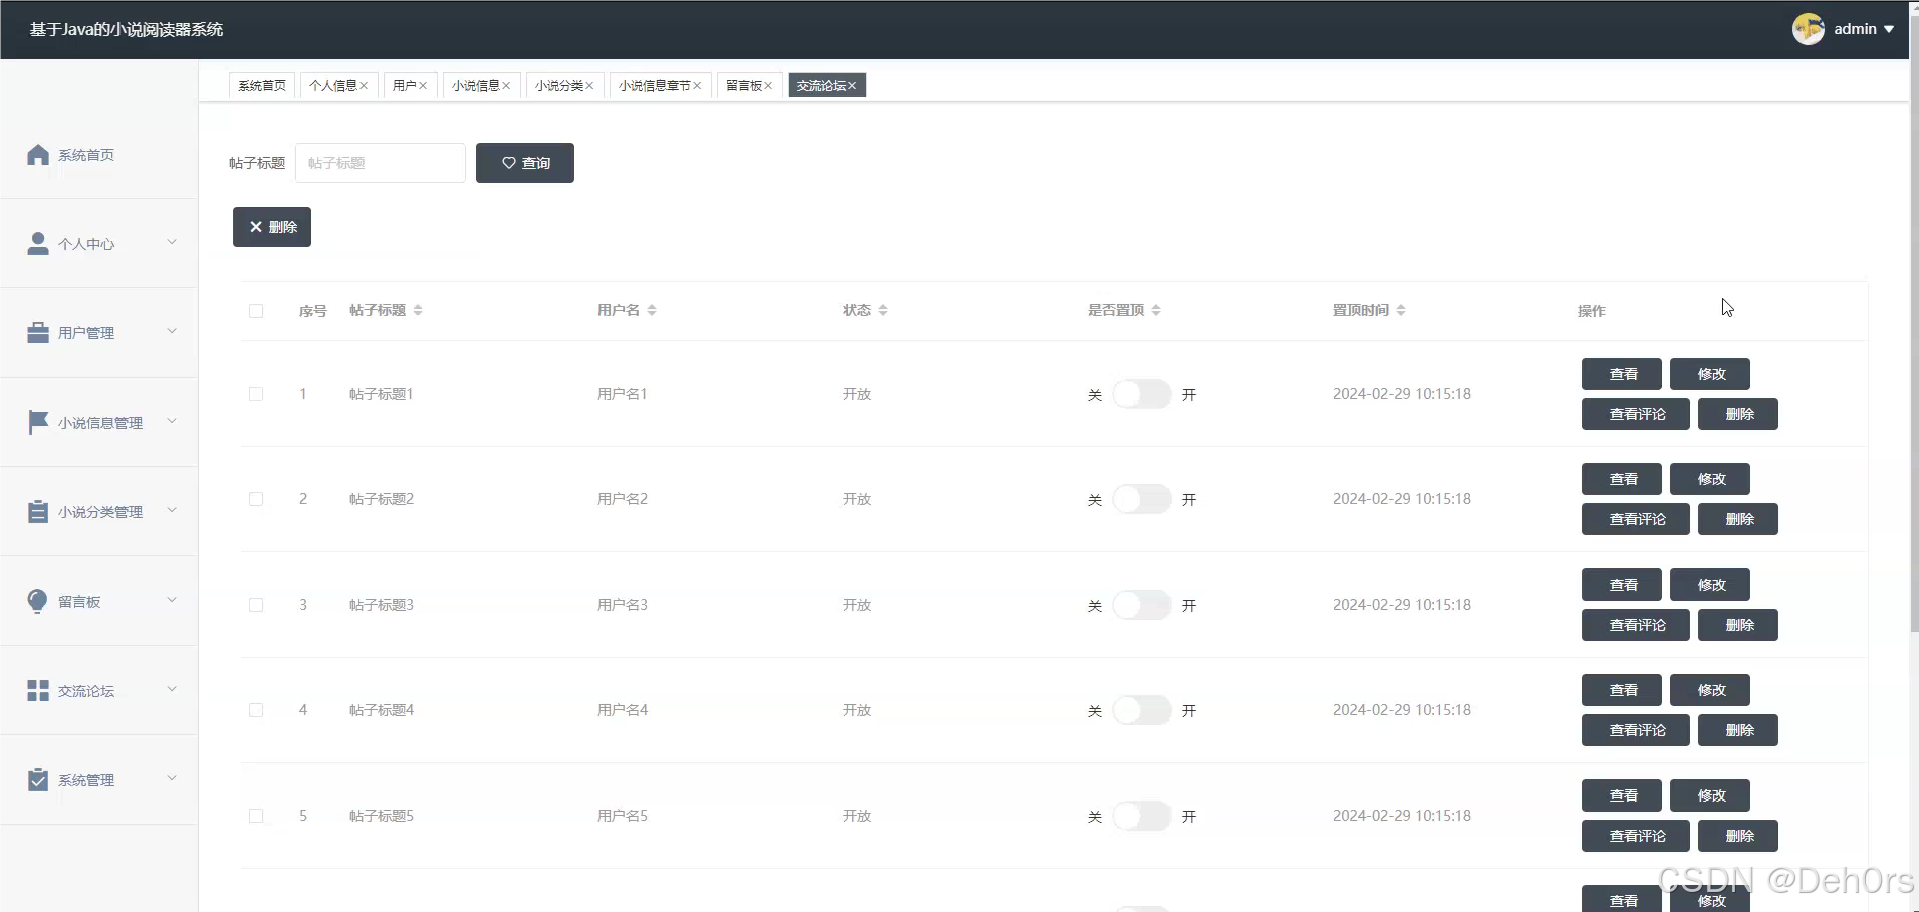The image size is (1919, 912).
Task: Switch to the 留言板 tab
Action: 742,85
